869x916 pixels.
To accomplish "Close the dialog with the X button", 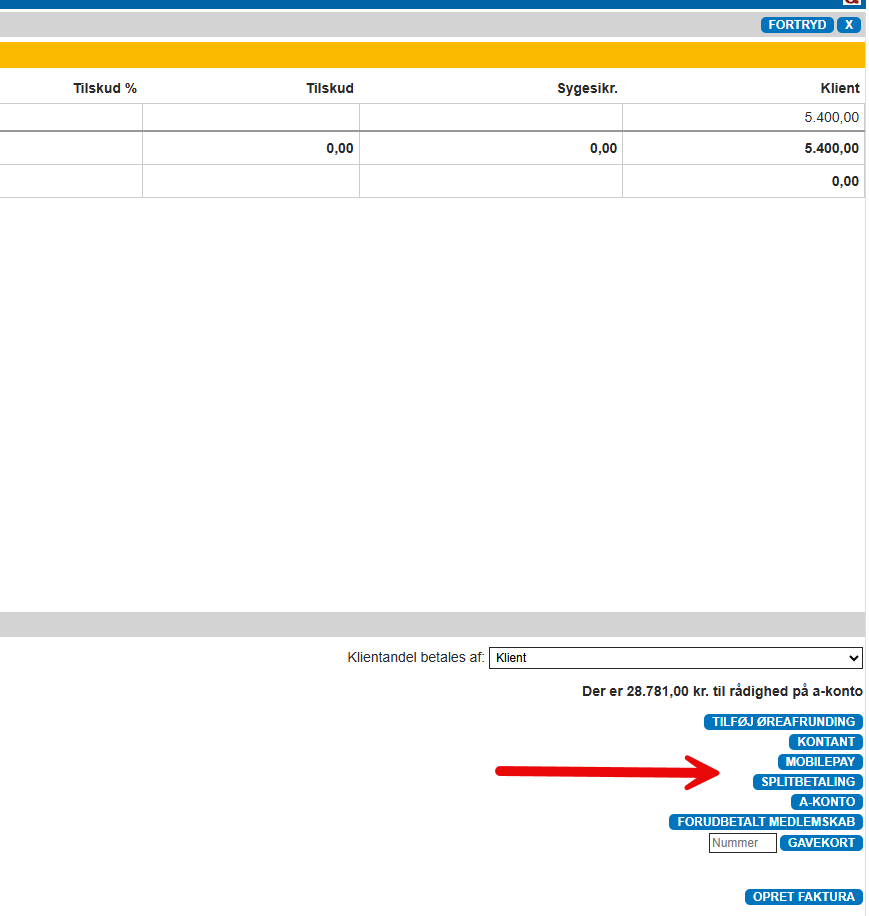I will [849, 25].
